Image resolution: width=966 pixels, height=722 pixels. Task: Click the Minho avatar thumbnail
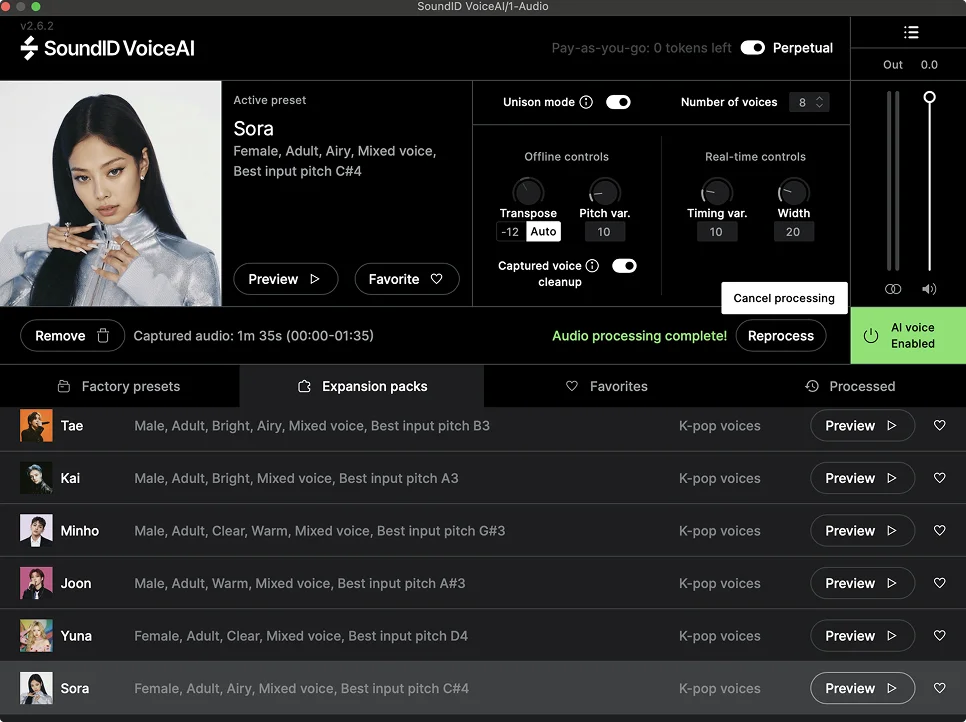point(36,530)
